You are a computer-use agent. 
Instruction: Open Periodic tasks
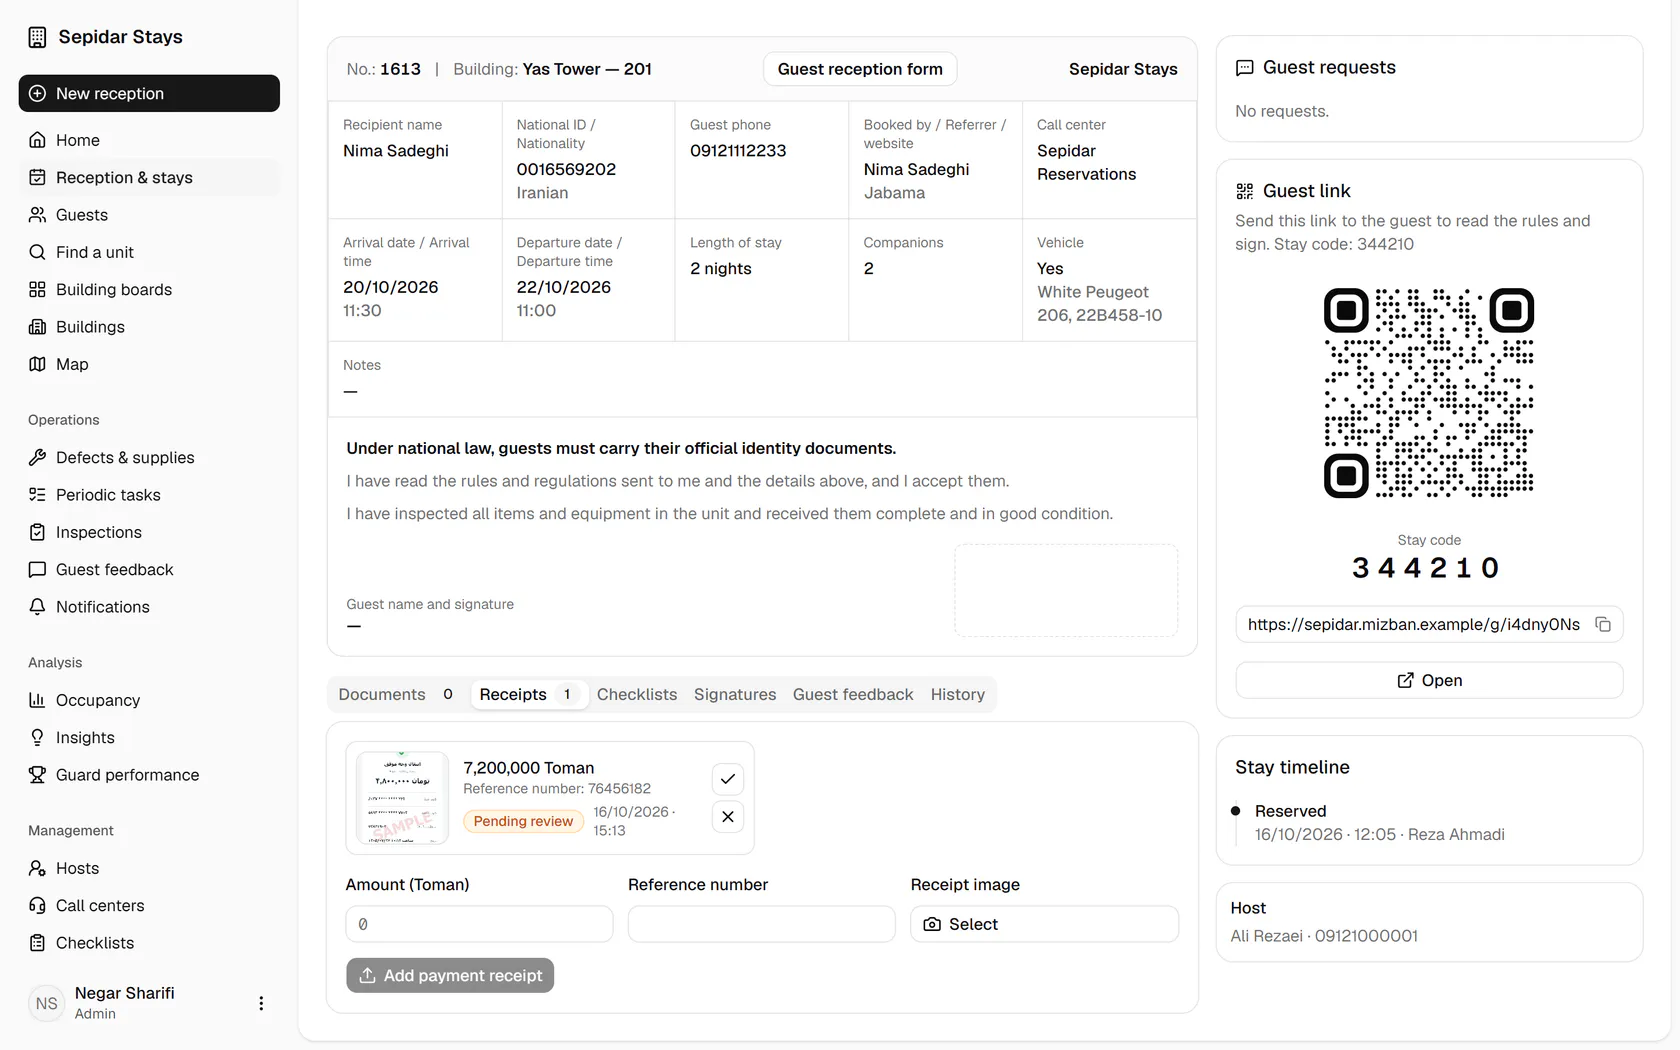tap(149, 495)
